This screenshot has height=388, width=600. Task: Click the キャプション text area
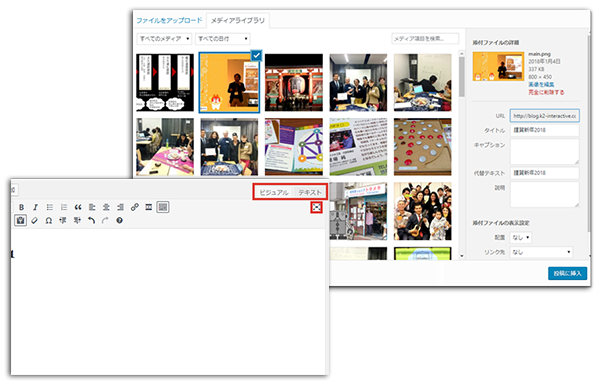545,152
